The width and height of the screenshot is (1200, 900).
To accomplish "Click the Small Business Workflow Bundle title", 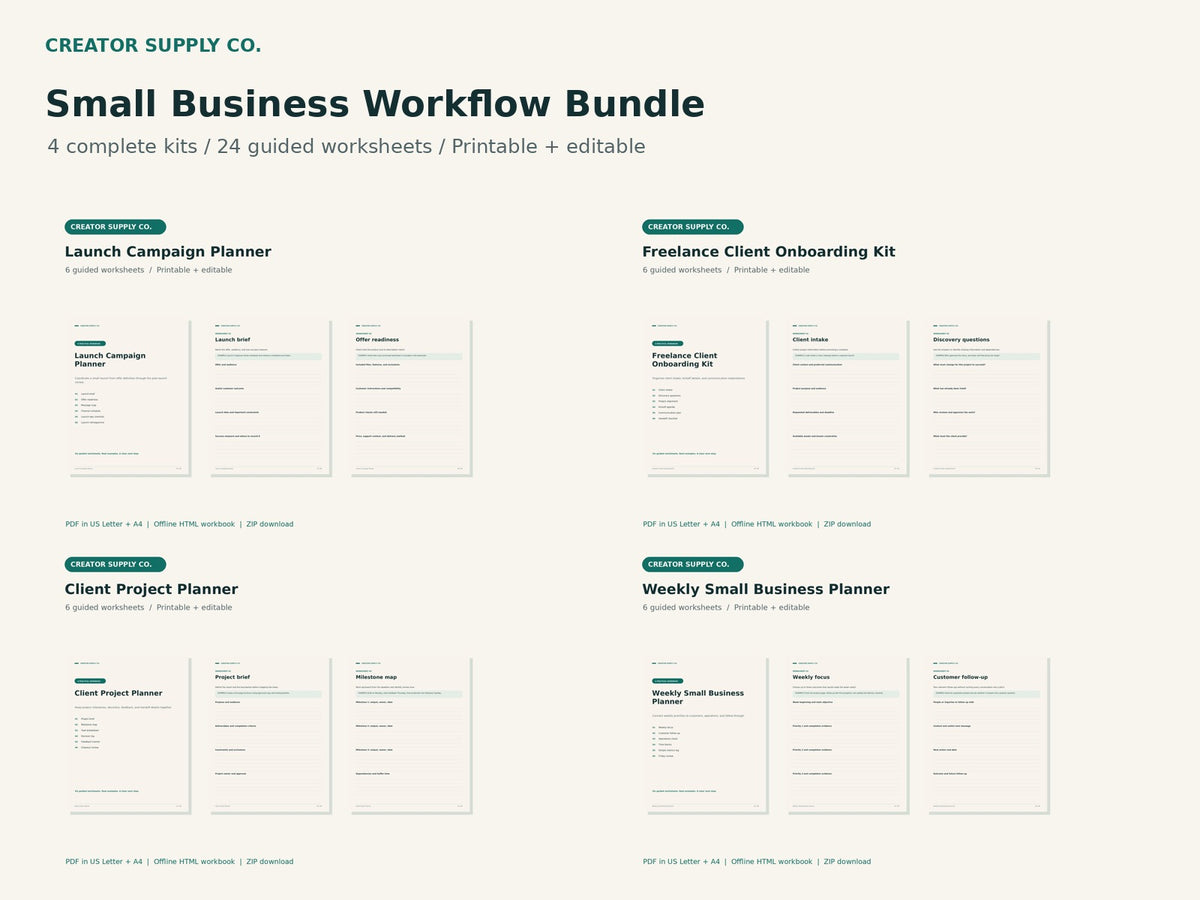I will (x=375, y=104).
